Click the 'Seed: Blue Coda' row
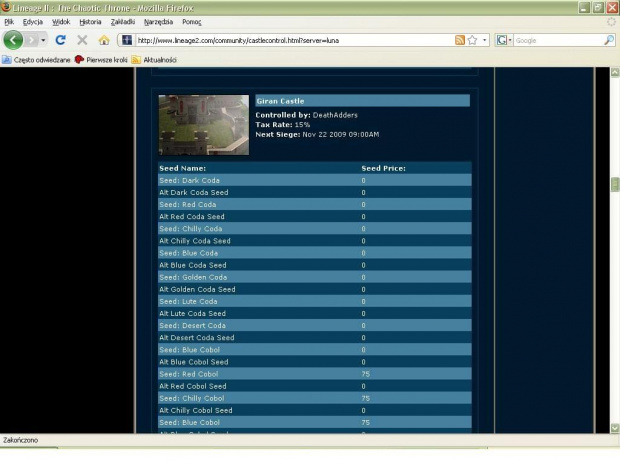The image size is (620, 460). [315, 253]
